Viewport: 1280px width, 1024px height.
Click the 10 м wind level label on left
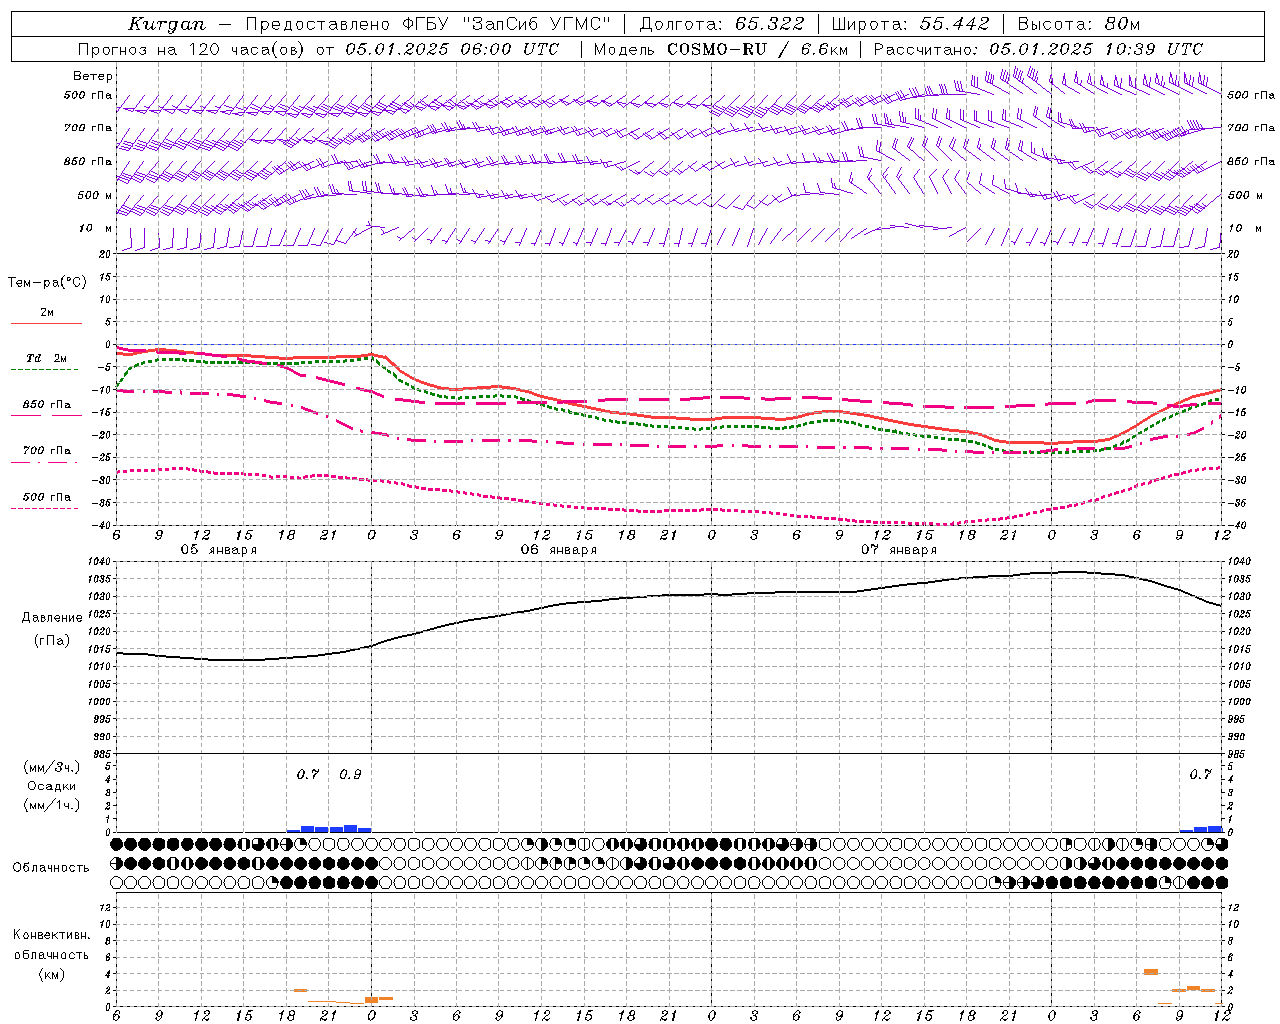[97, 228]
